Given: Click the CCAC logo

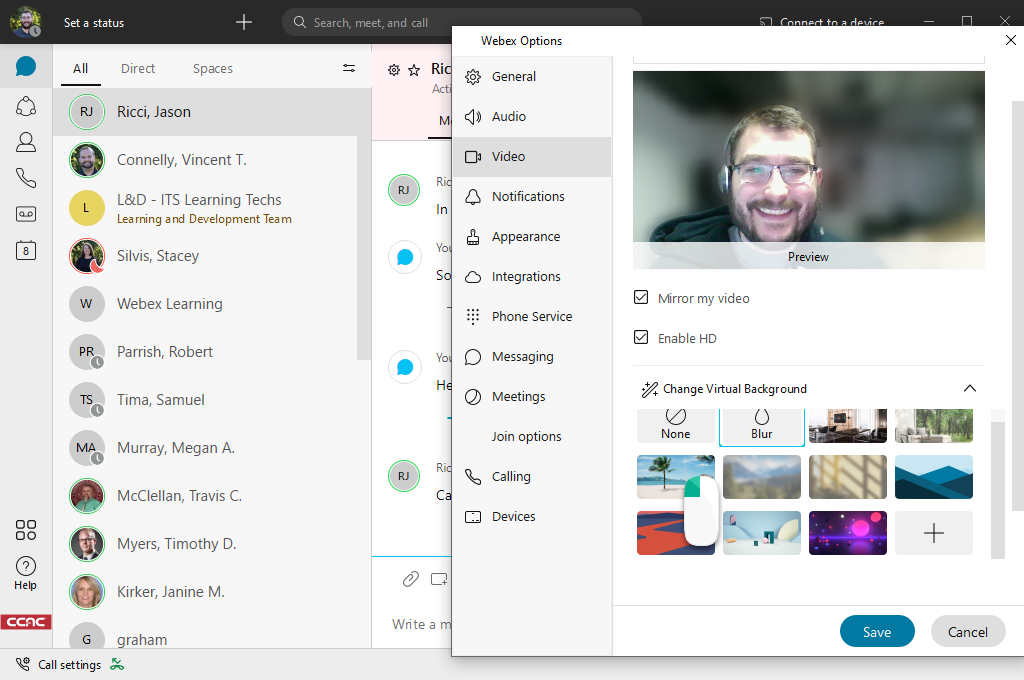Looking at the screenshot, I should (25, 622).
